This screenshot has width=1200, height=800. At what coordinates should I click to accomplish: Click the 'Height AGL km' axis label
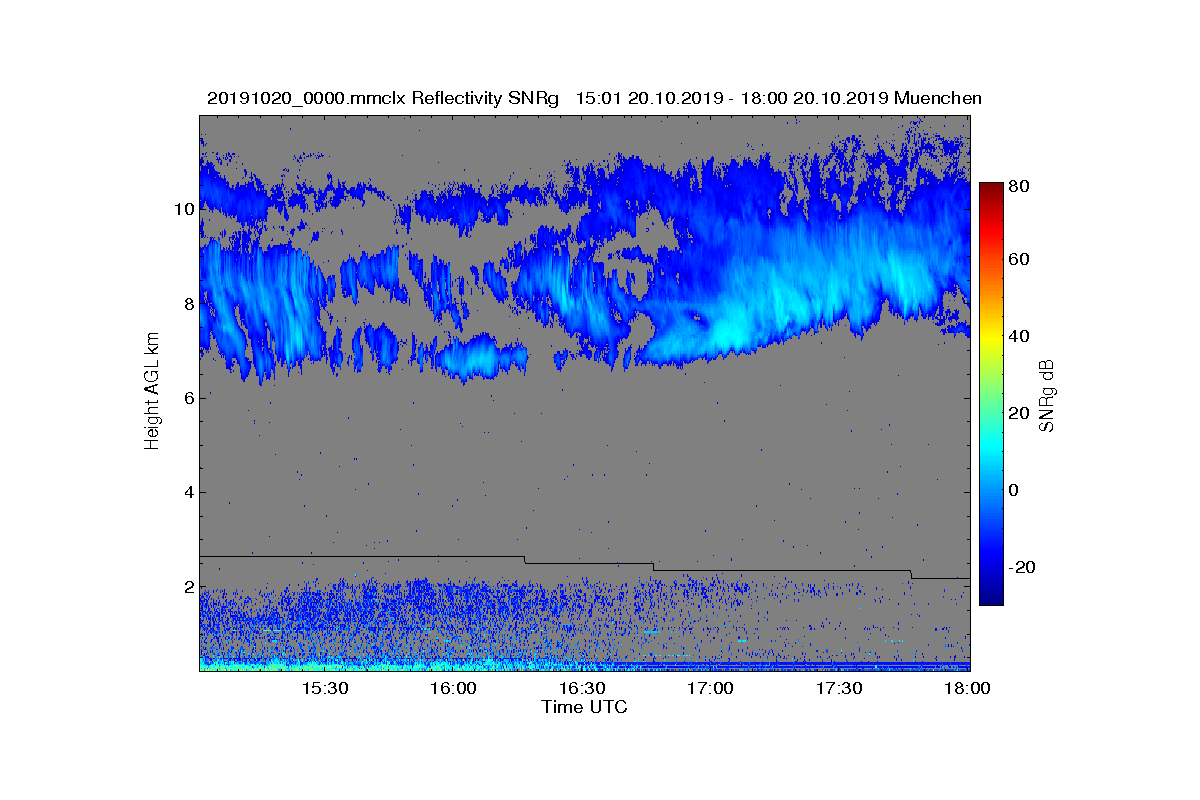[152, 393]
